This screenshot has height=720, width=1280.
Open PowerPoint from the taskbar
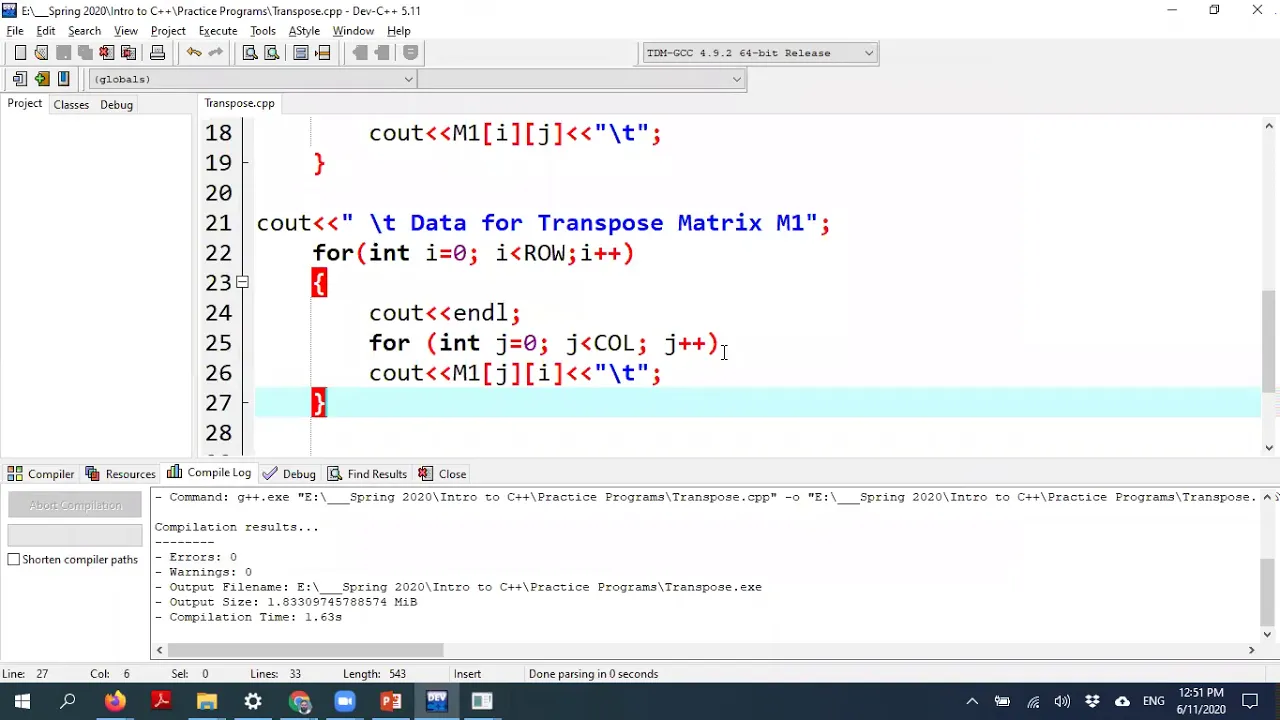pos(391,701)
